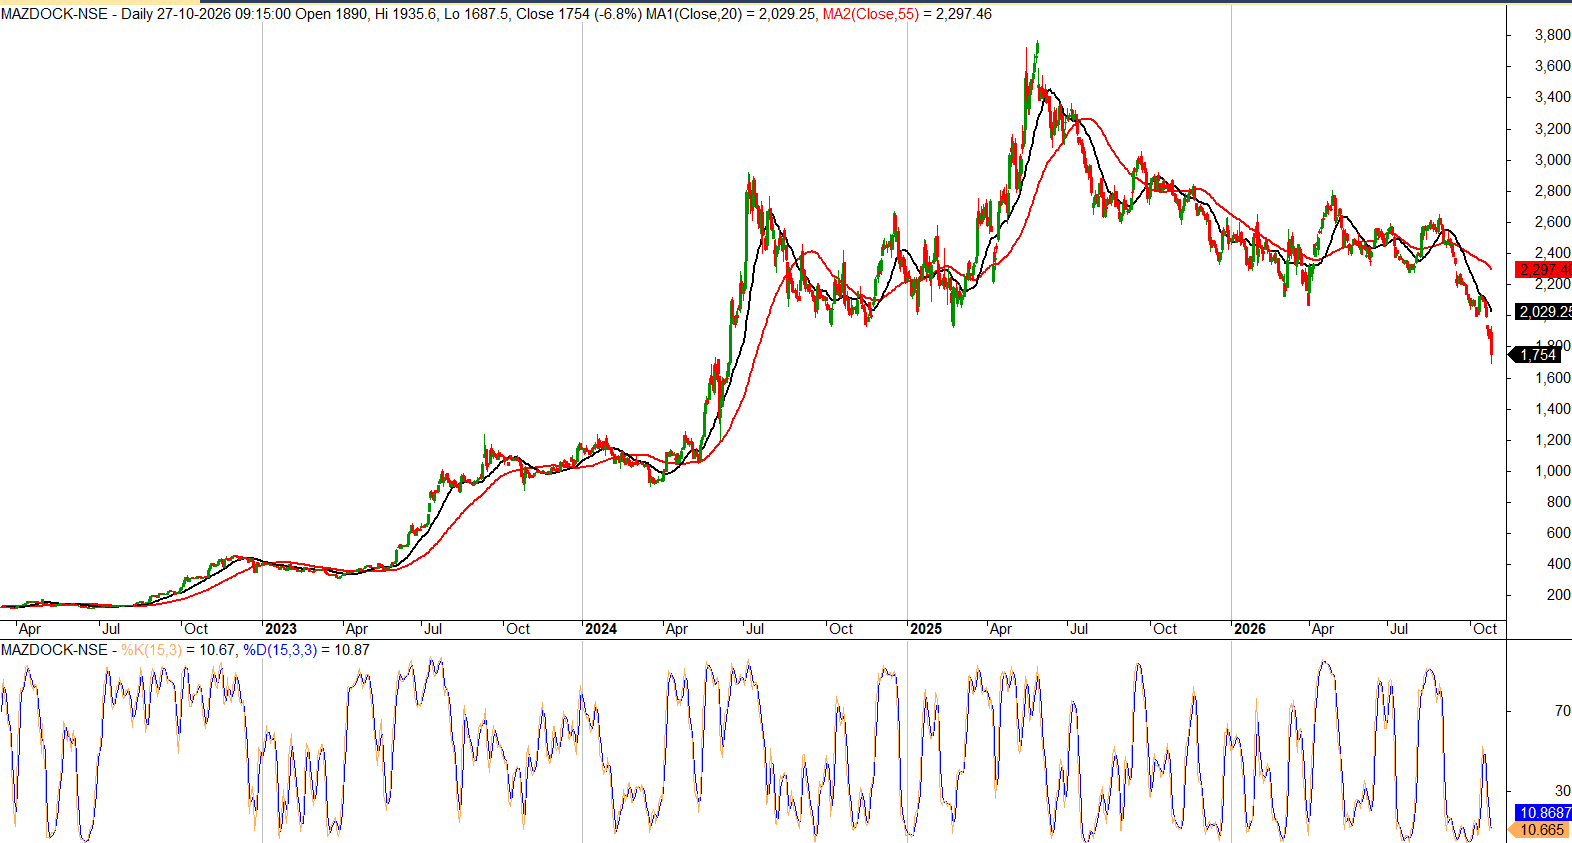The width and height of the screenshot is (1572, 843).
Task: Click the red 2,297.46 MA2 price tag
Action: [x=1544, y=270]
